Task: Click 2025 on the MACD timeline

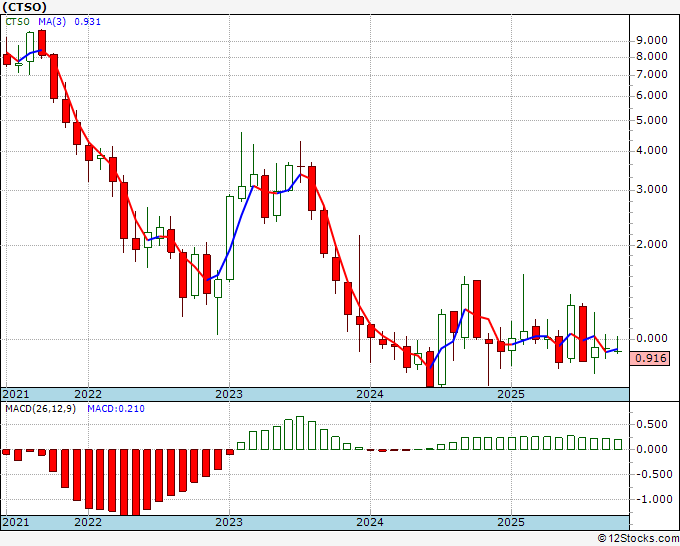Action: tap(511, 522)
